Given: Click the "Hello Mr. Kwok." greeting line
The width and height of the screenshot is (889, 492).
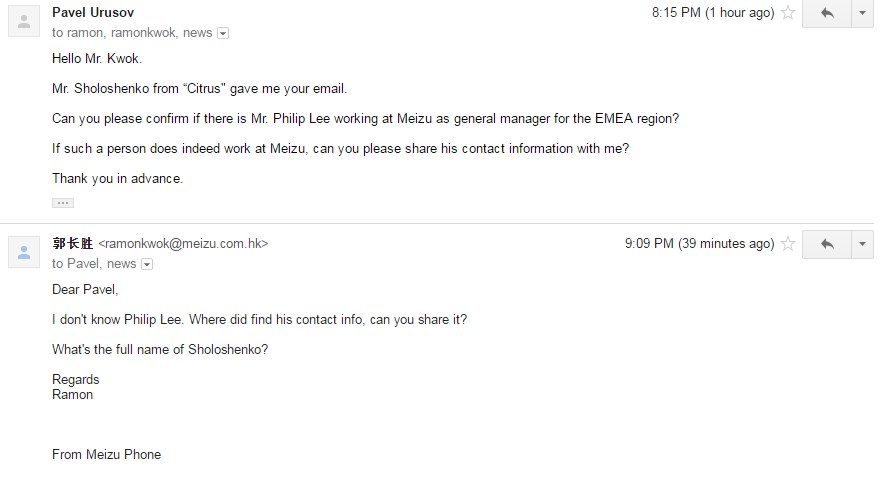Looking at the screenshot, I should tap(97, 58).
